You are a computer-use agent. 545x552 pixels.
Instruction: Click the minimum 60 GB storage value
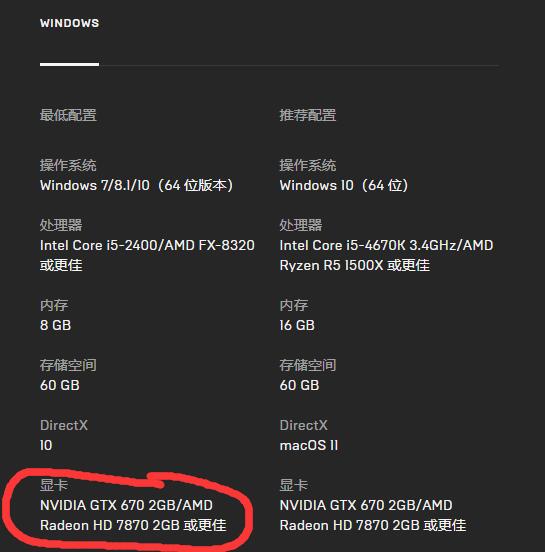tap(59, 385)
